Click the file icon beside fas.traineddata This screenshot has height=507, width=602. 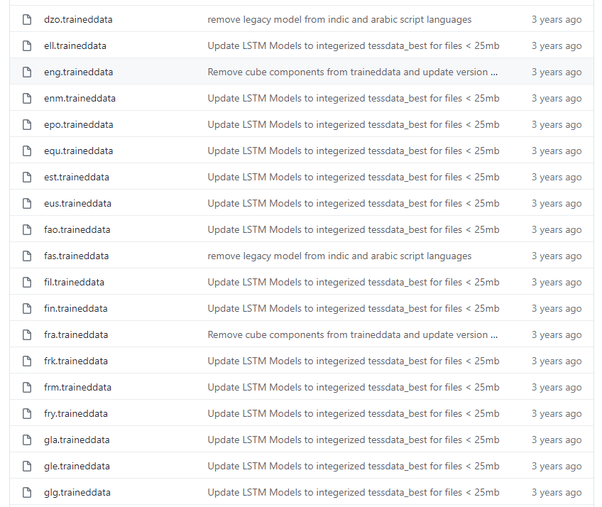pos(27,256)
